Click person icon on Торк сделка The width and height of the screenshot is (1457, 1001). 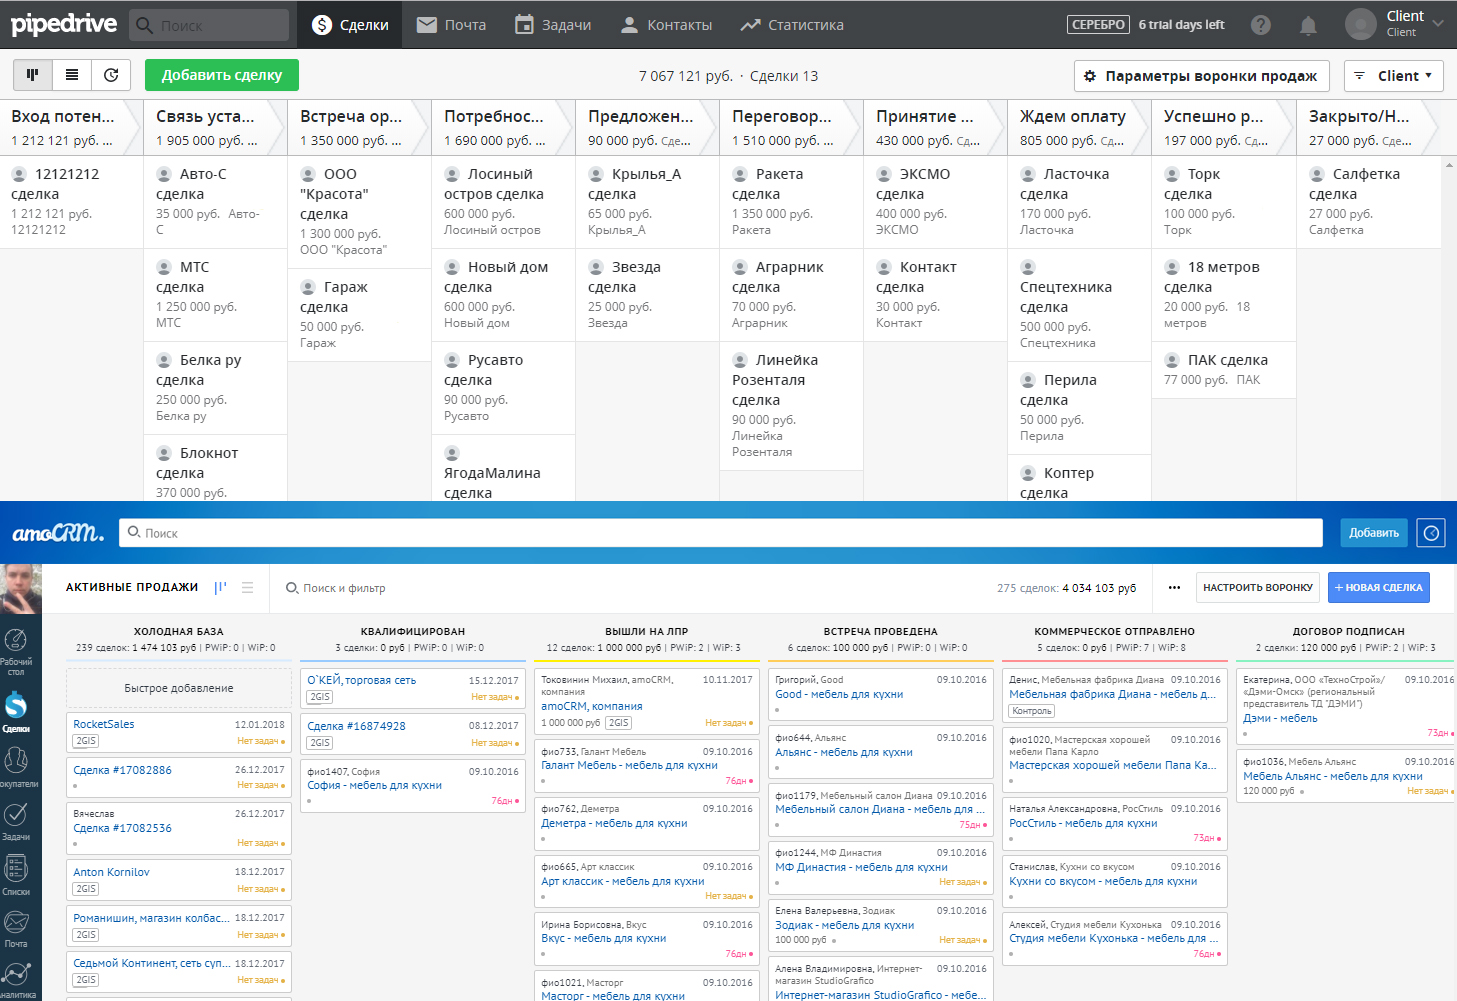tap(1172, 174)
